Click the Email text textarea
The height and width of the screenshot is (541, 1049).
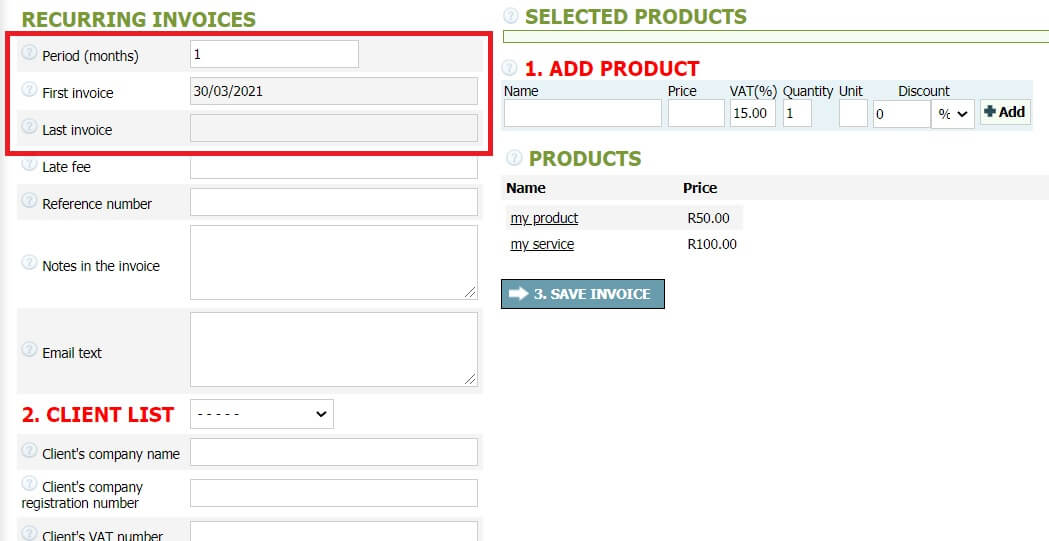pos(334,349)
